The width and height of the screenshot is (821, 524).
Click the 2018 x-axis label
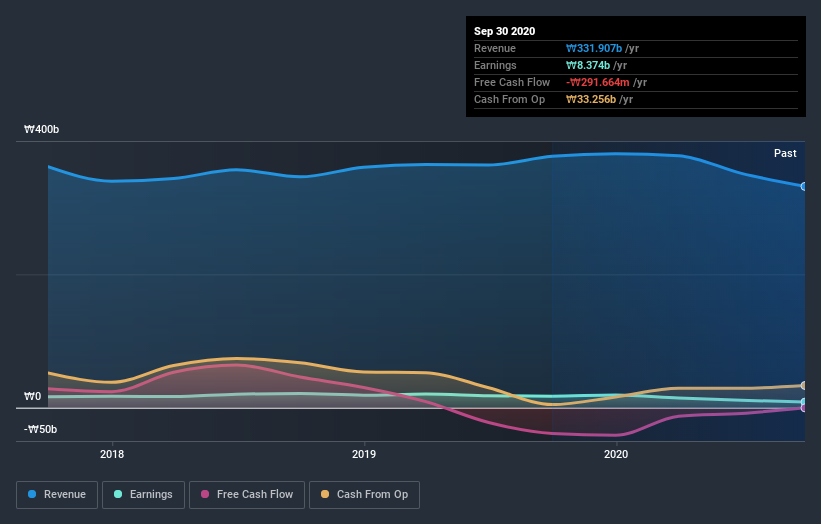click(112, 454)
